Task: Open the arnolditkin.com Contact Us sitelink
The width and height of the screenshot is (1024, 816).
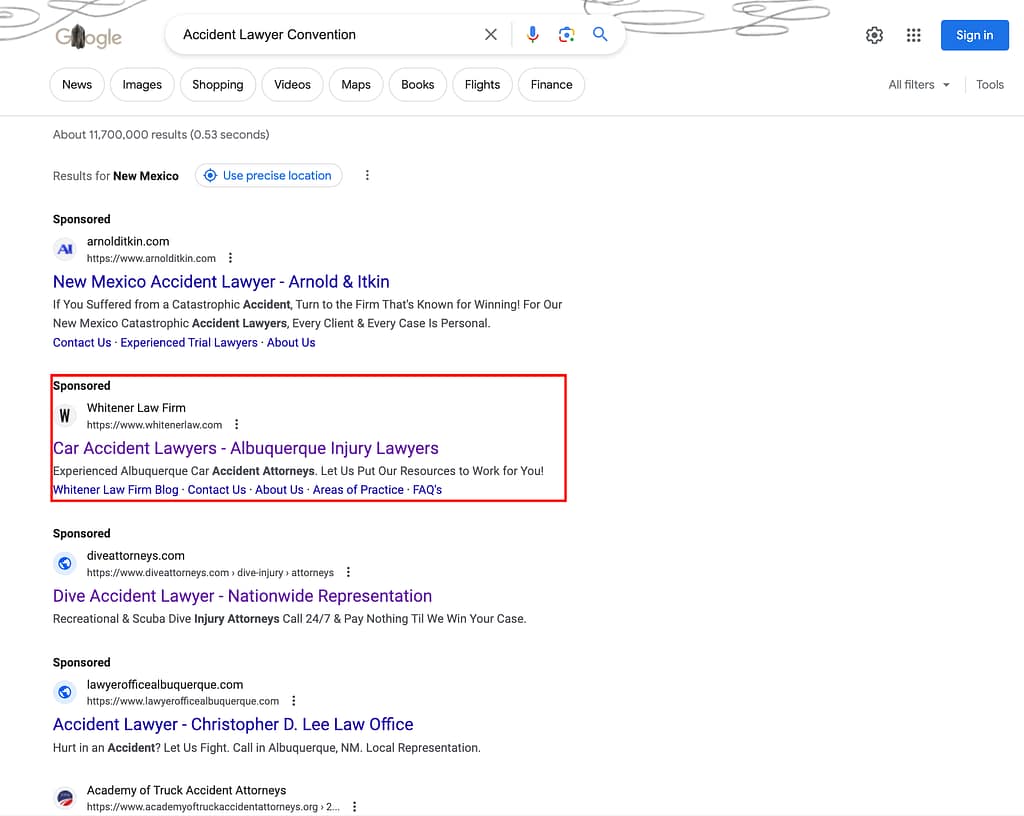Action: 82,343
